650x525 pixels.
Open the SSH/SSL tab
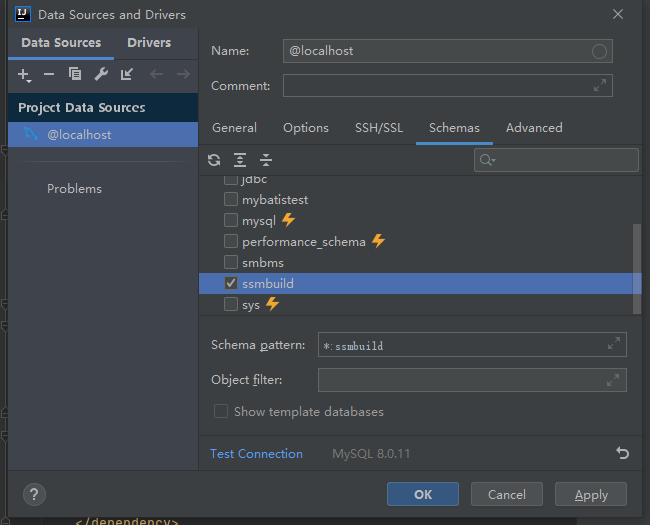(378, 128)
